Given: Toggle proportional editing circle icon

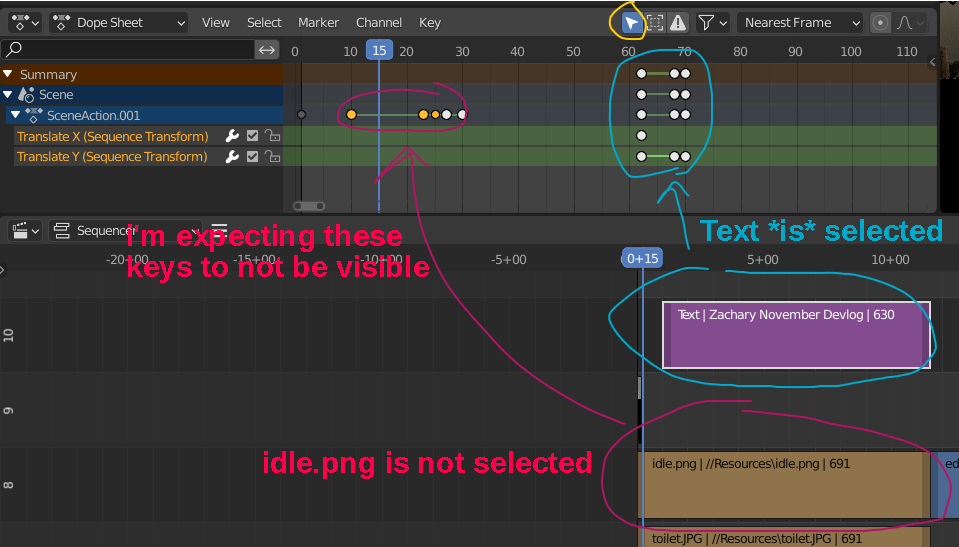Looking at the screenshot, I should pyautogui.click(x=880, y=23).
